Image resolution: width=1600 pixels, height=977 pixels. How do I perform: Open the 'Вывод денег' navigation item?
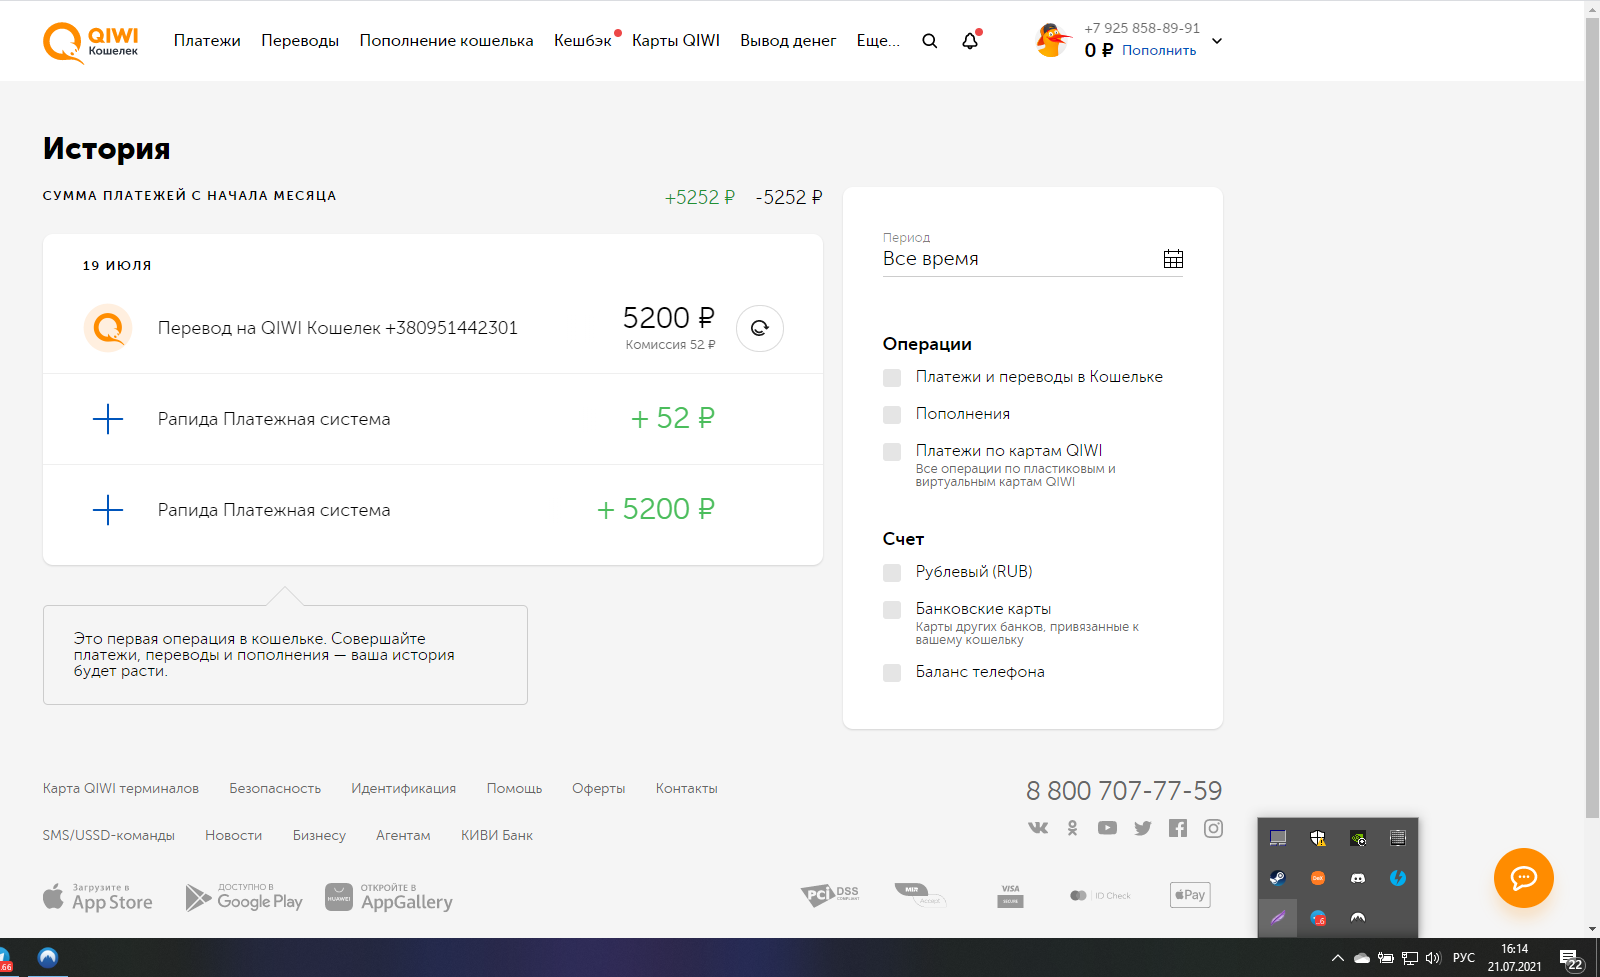pos(788,41)
